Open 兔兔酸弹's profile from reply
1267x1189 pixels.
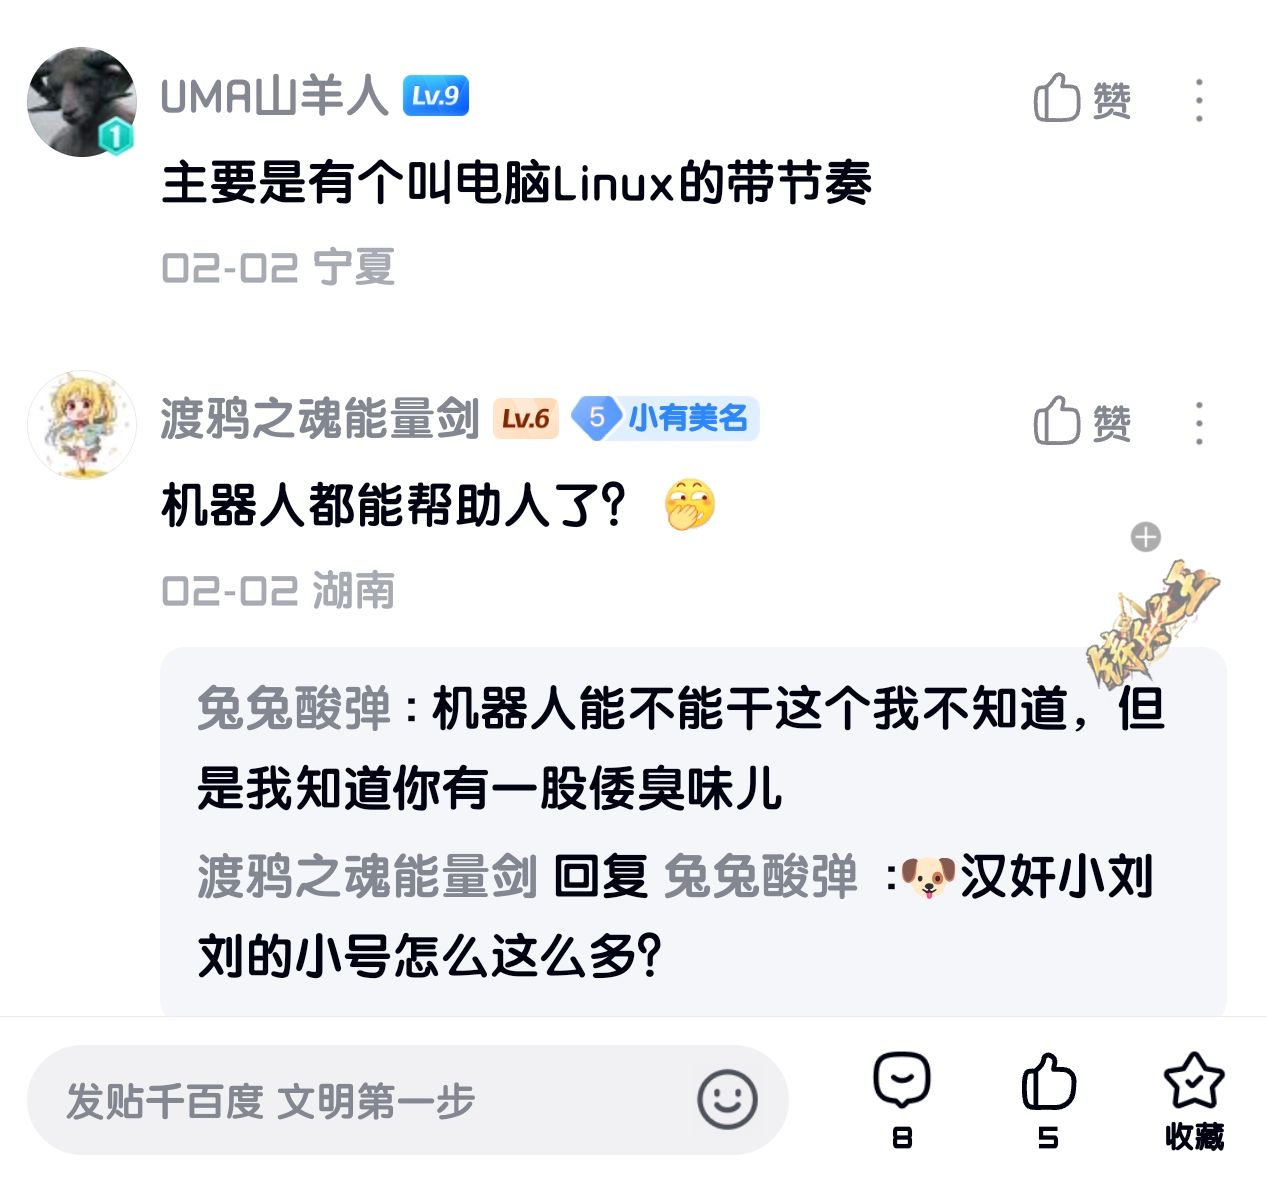[x=295, y=709]
